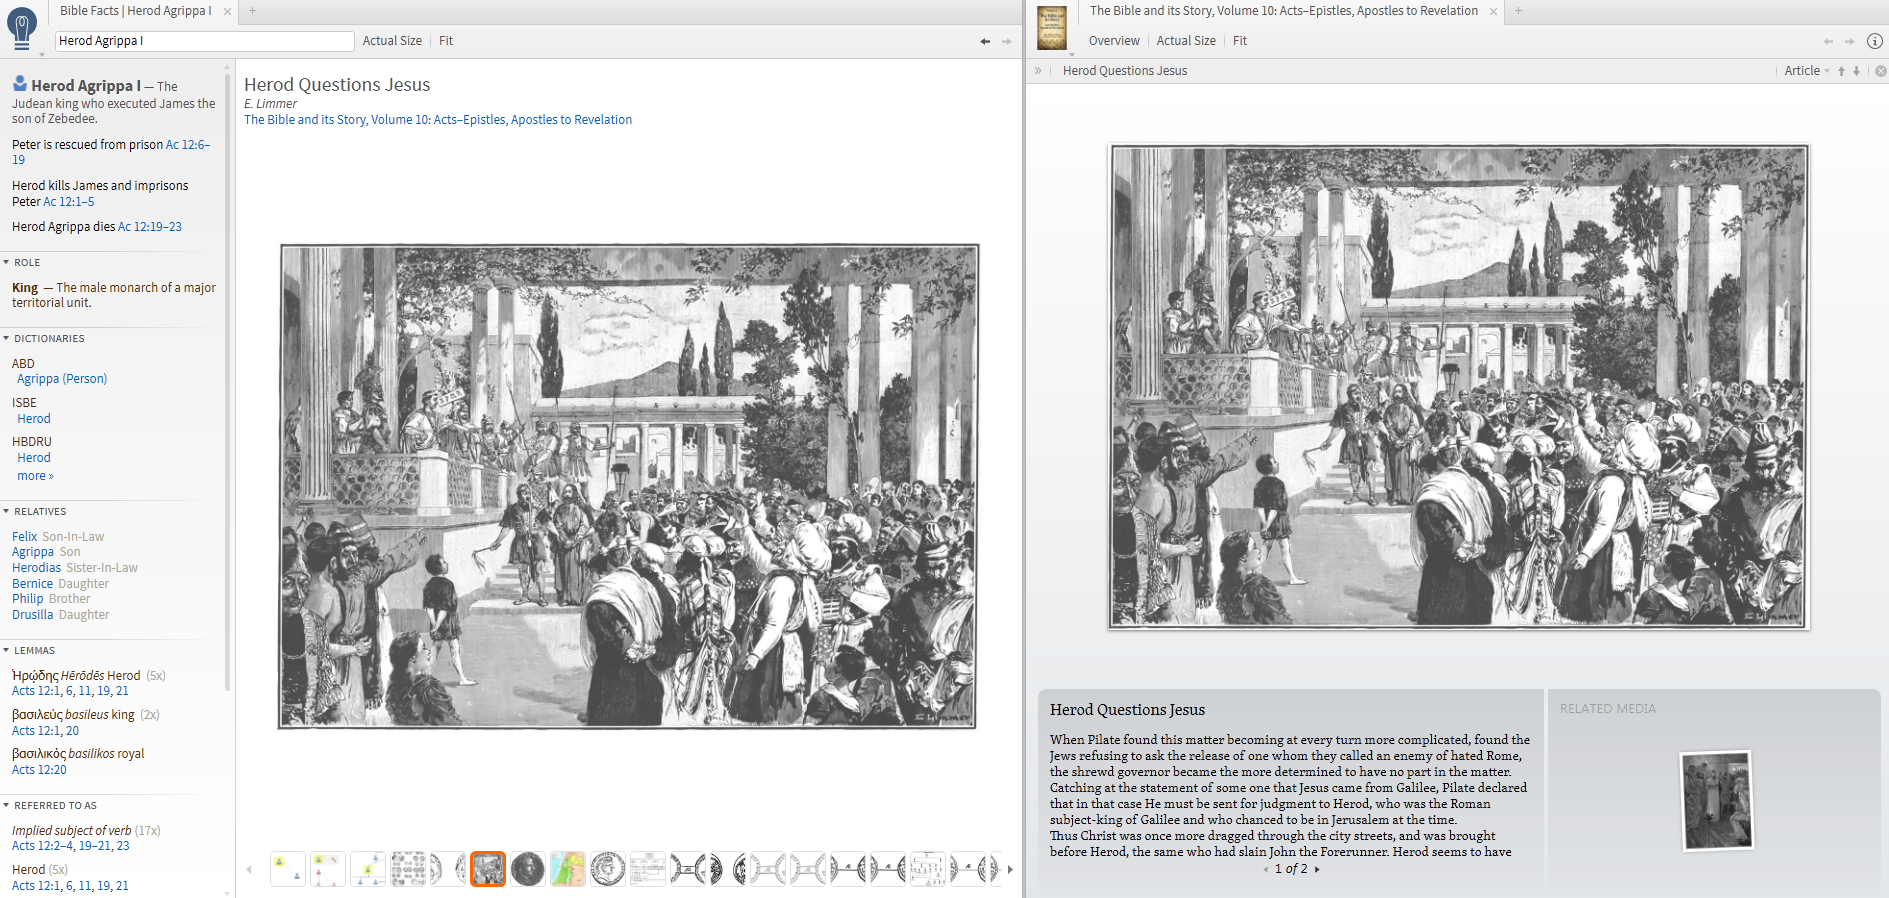1889x898 pixels.
Task: Choose Fit in Bible Facts panel
Action: [x=446, y=41]
